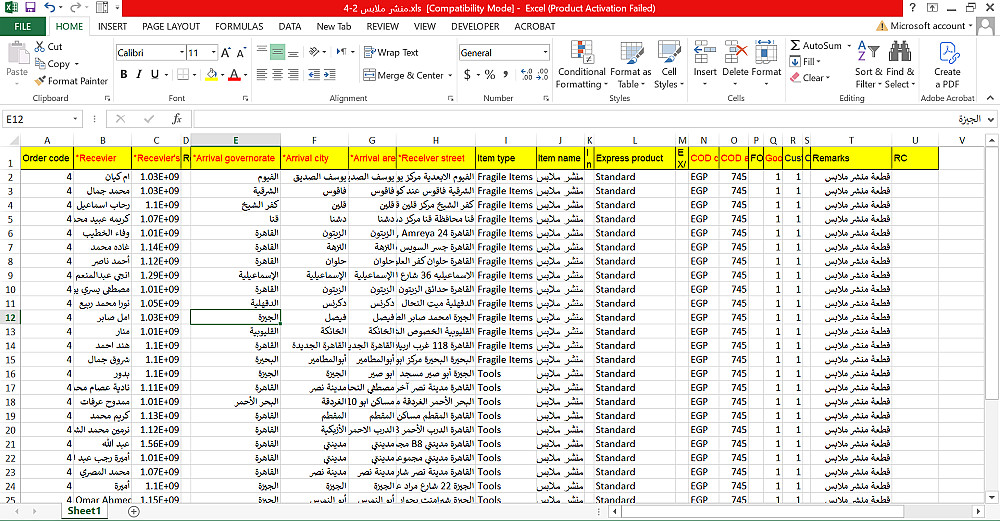
Task: Toggle Center horizontal alignment
Action: tap(277, 75)
